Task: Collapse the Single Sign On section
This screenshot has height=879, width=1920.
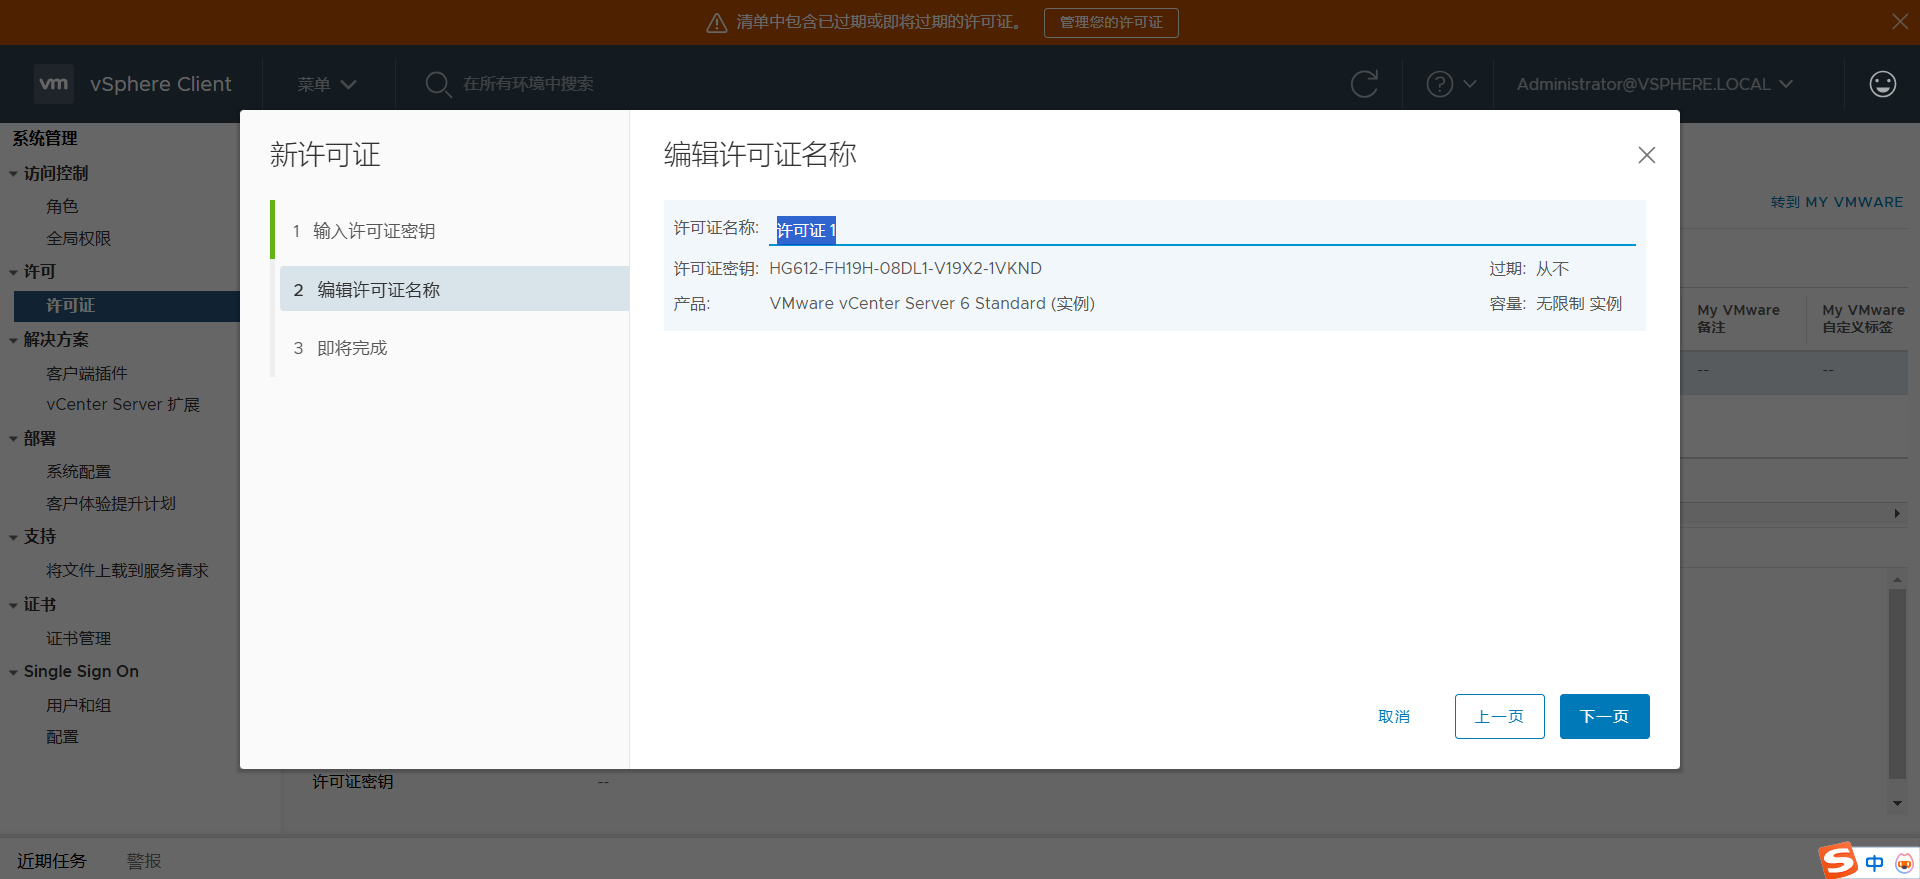Action: [13, 672]
